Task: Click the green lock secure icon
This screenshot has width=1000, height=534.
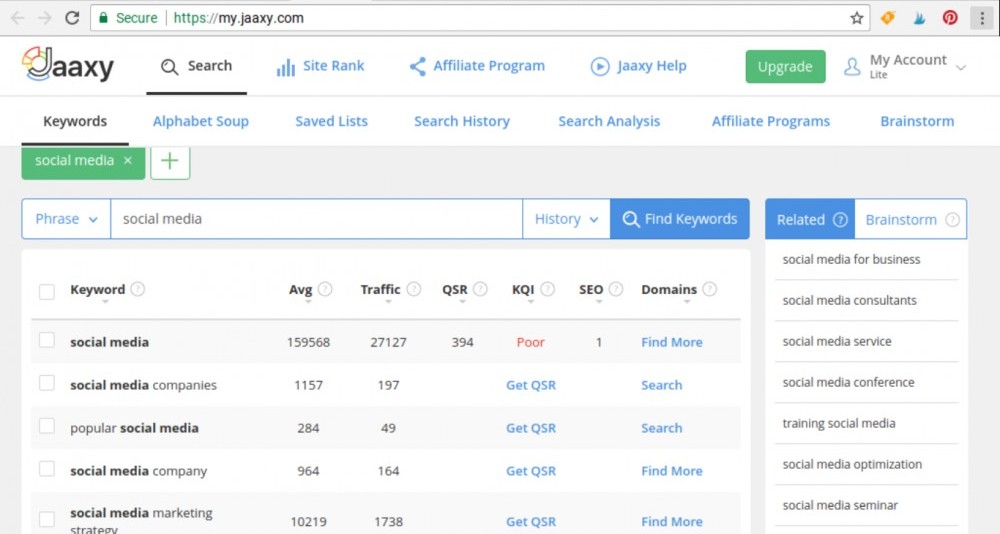Action: coord(103,18)
